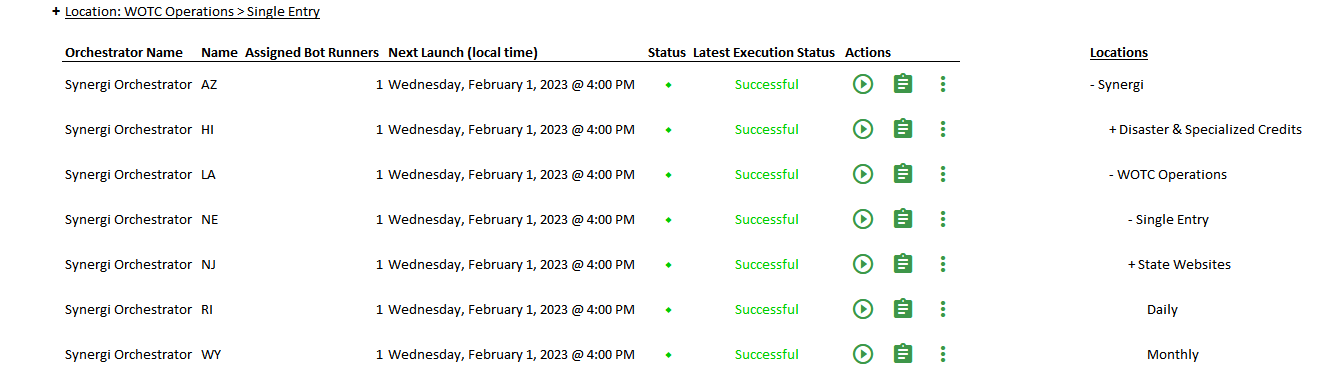Expand the State Websites location
The height and width of the screenshot is (389, 1317).
(x=1132, y=264)
